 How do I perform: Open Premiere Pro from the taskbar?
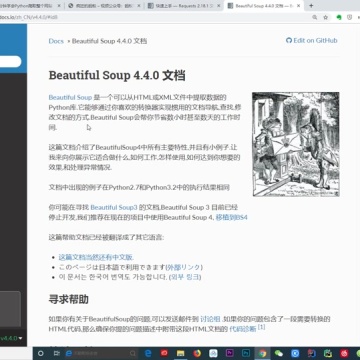[230, 353]
